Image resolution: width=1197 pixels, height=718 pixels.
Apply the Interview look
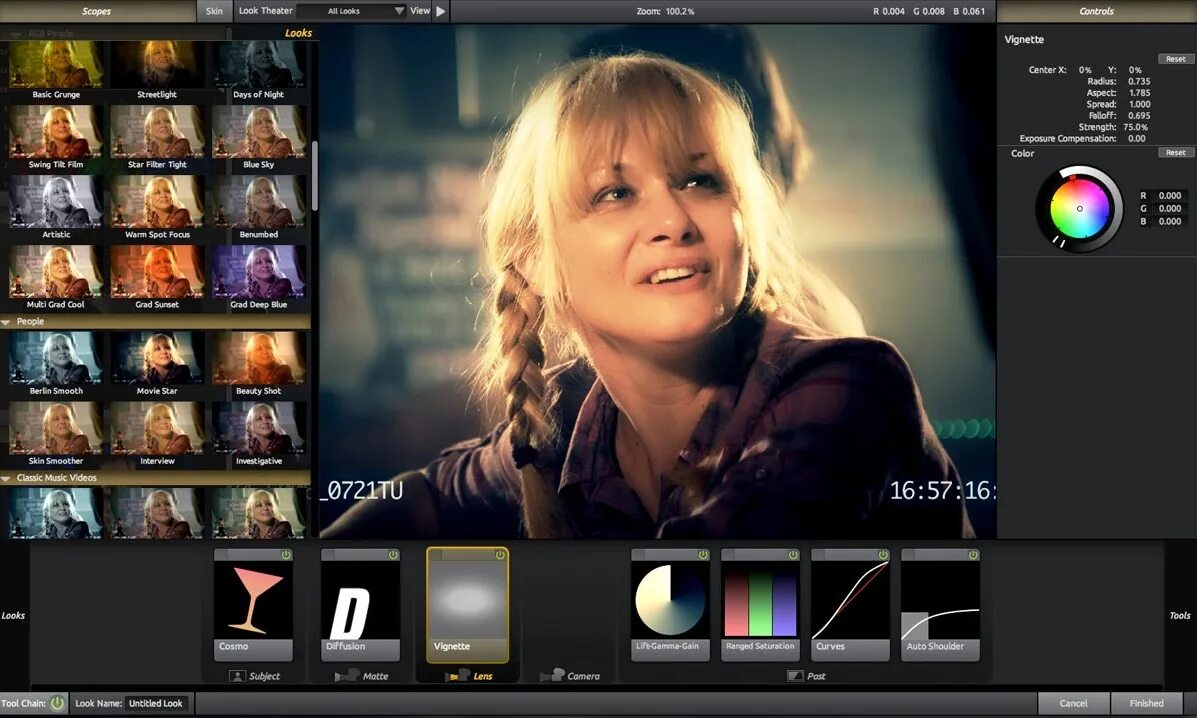coord(157,434)
